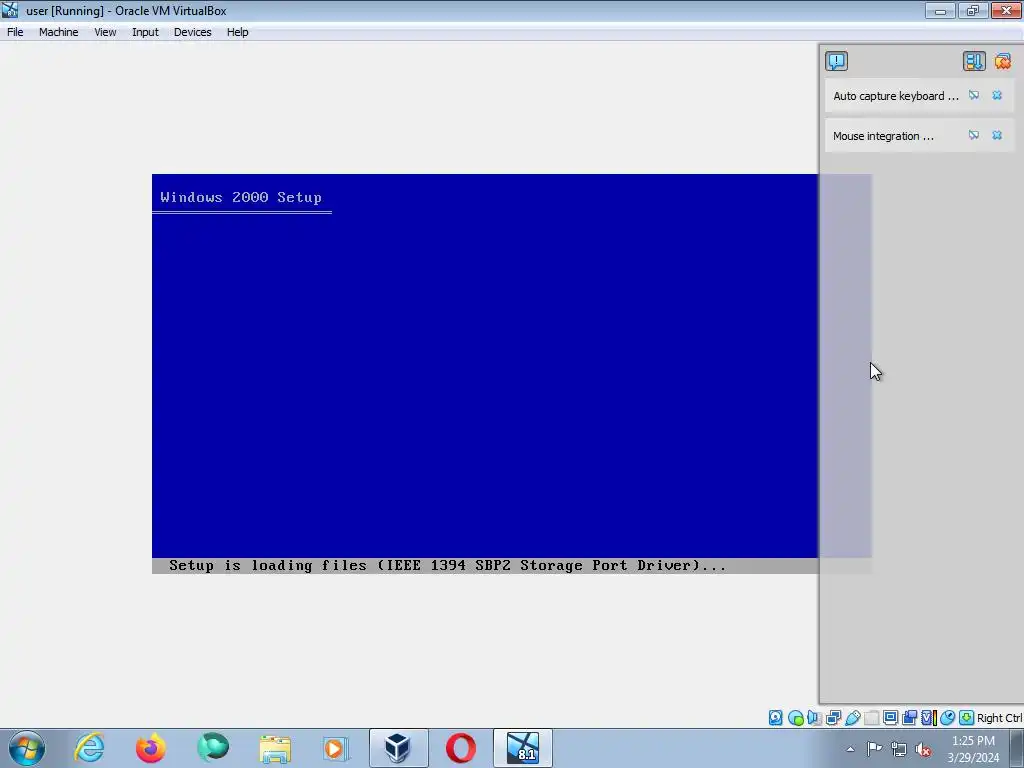Screen dimensions: 1024x768
Task: Show hidden tray icons arrow
Action: tap(850, 749)
